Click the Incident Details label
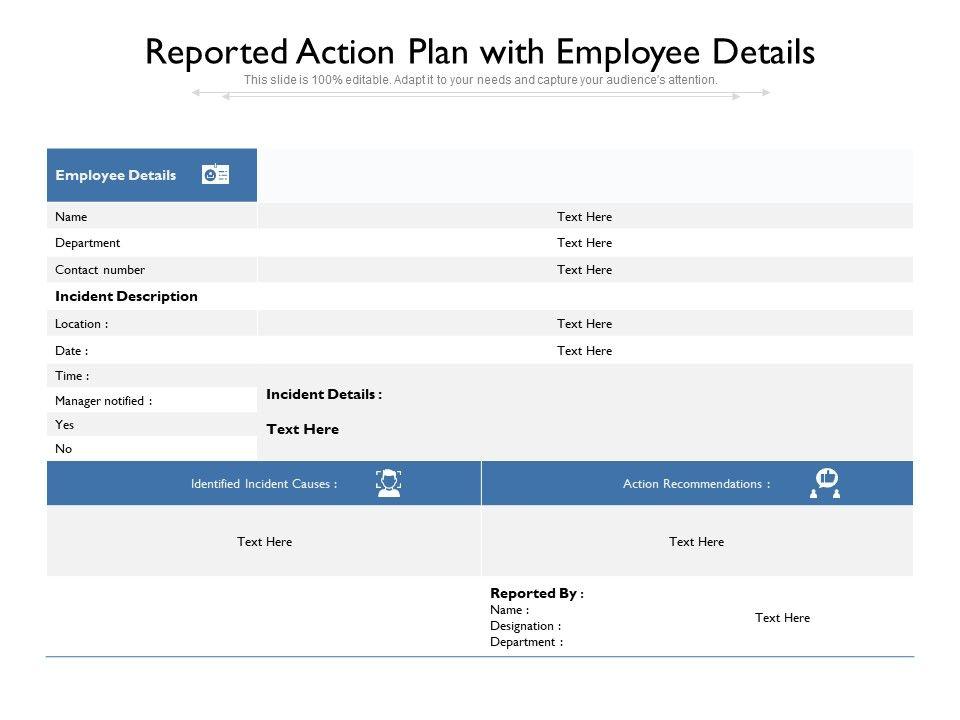 click(x=324, y=395)
